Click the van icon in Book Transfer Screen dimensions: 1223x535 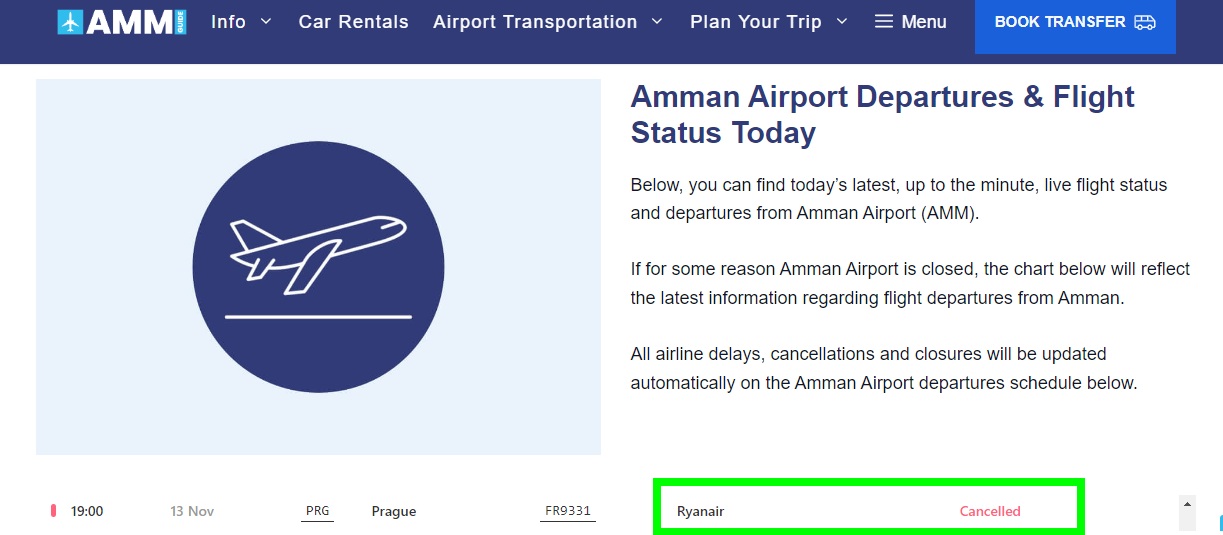[x=1145, y=22]
